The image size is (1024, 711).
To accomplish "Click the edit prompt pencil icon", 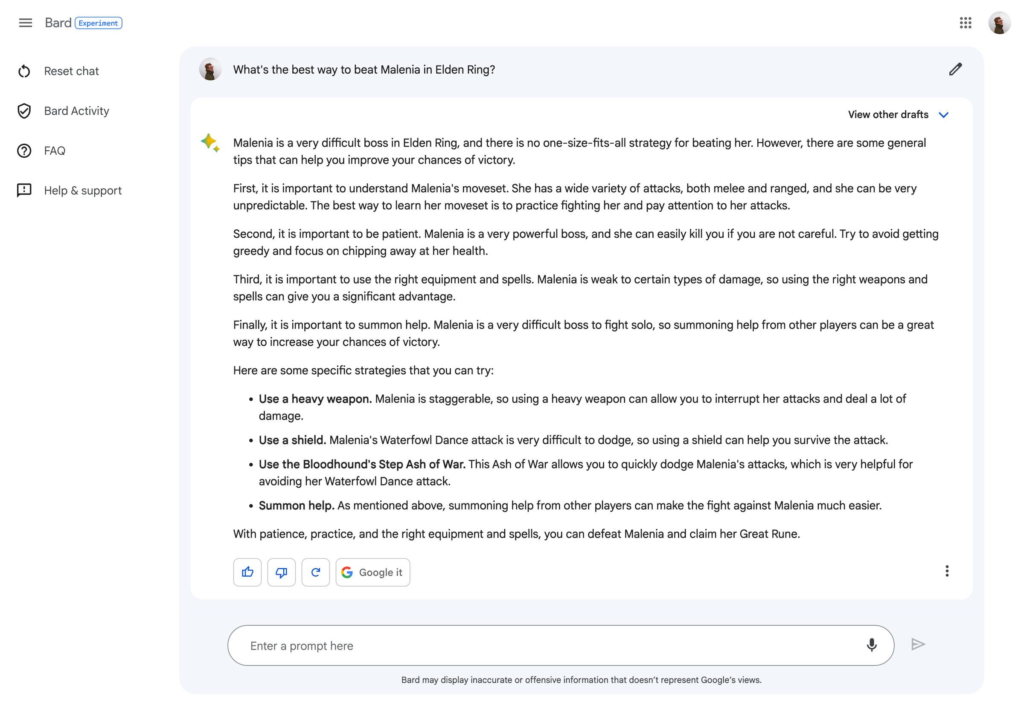I will click(955, 69).
